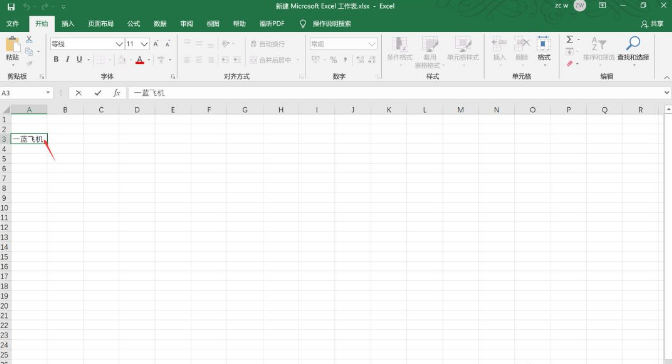Viewport: 672px width, 364px height.
Task: Click the Redo arrow icon
Action: click(x=45, y=6)
